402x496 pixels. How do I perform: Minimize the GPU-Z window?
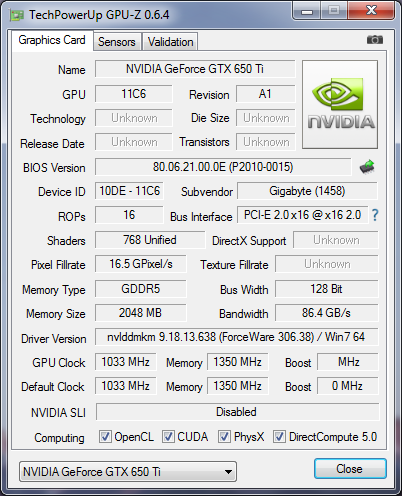307,11
